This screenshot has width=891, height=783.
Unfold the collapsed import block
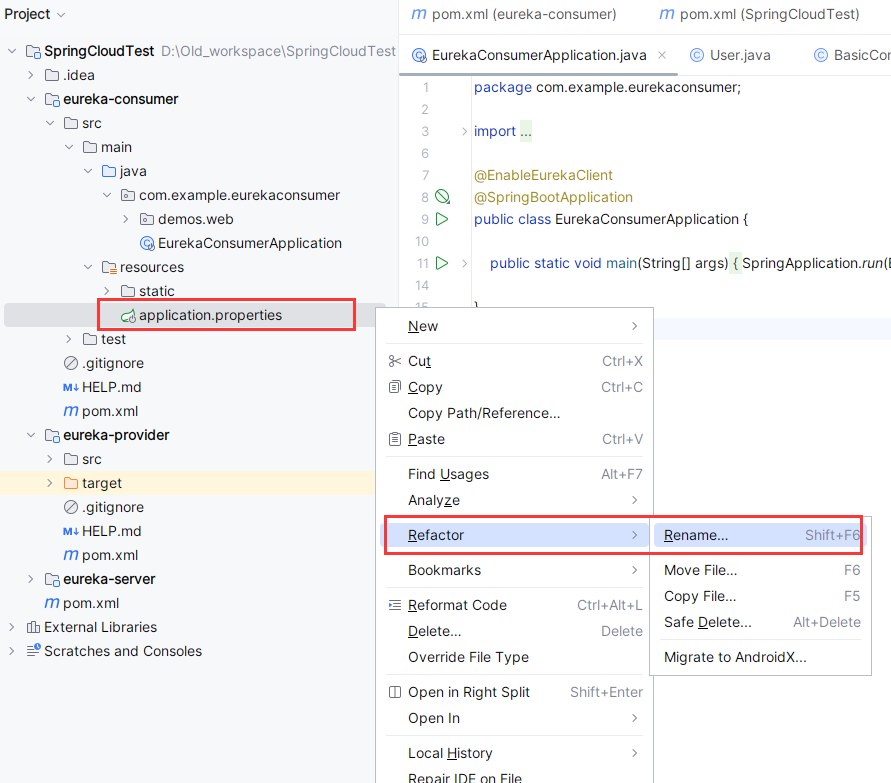click(x=464, y=132)
